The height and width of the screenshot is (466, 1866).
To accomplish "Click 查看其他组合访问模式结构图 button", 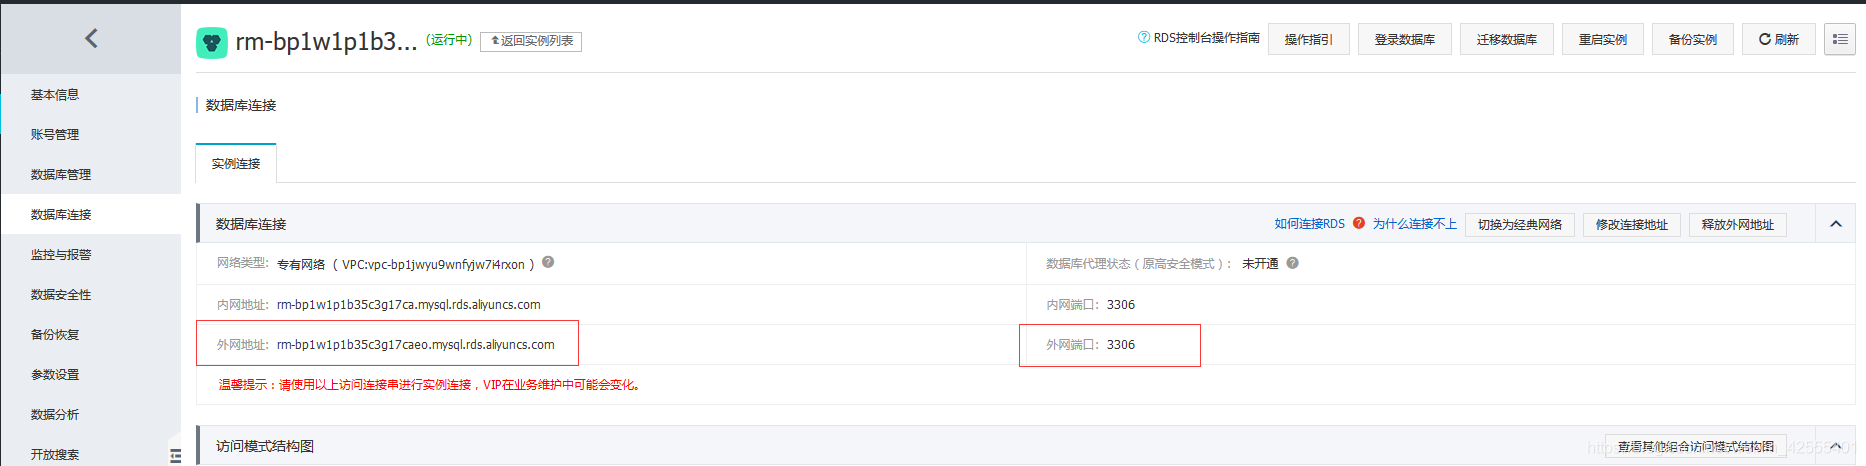I will 1696,446.
